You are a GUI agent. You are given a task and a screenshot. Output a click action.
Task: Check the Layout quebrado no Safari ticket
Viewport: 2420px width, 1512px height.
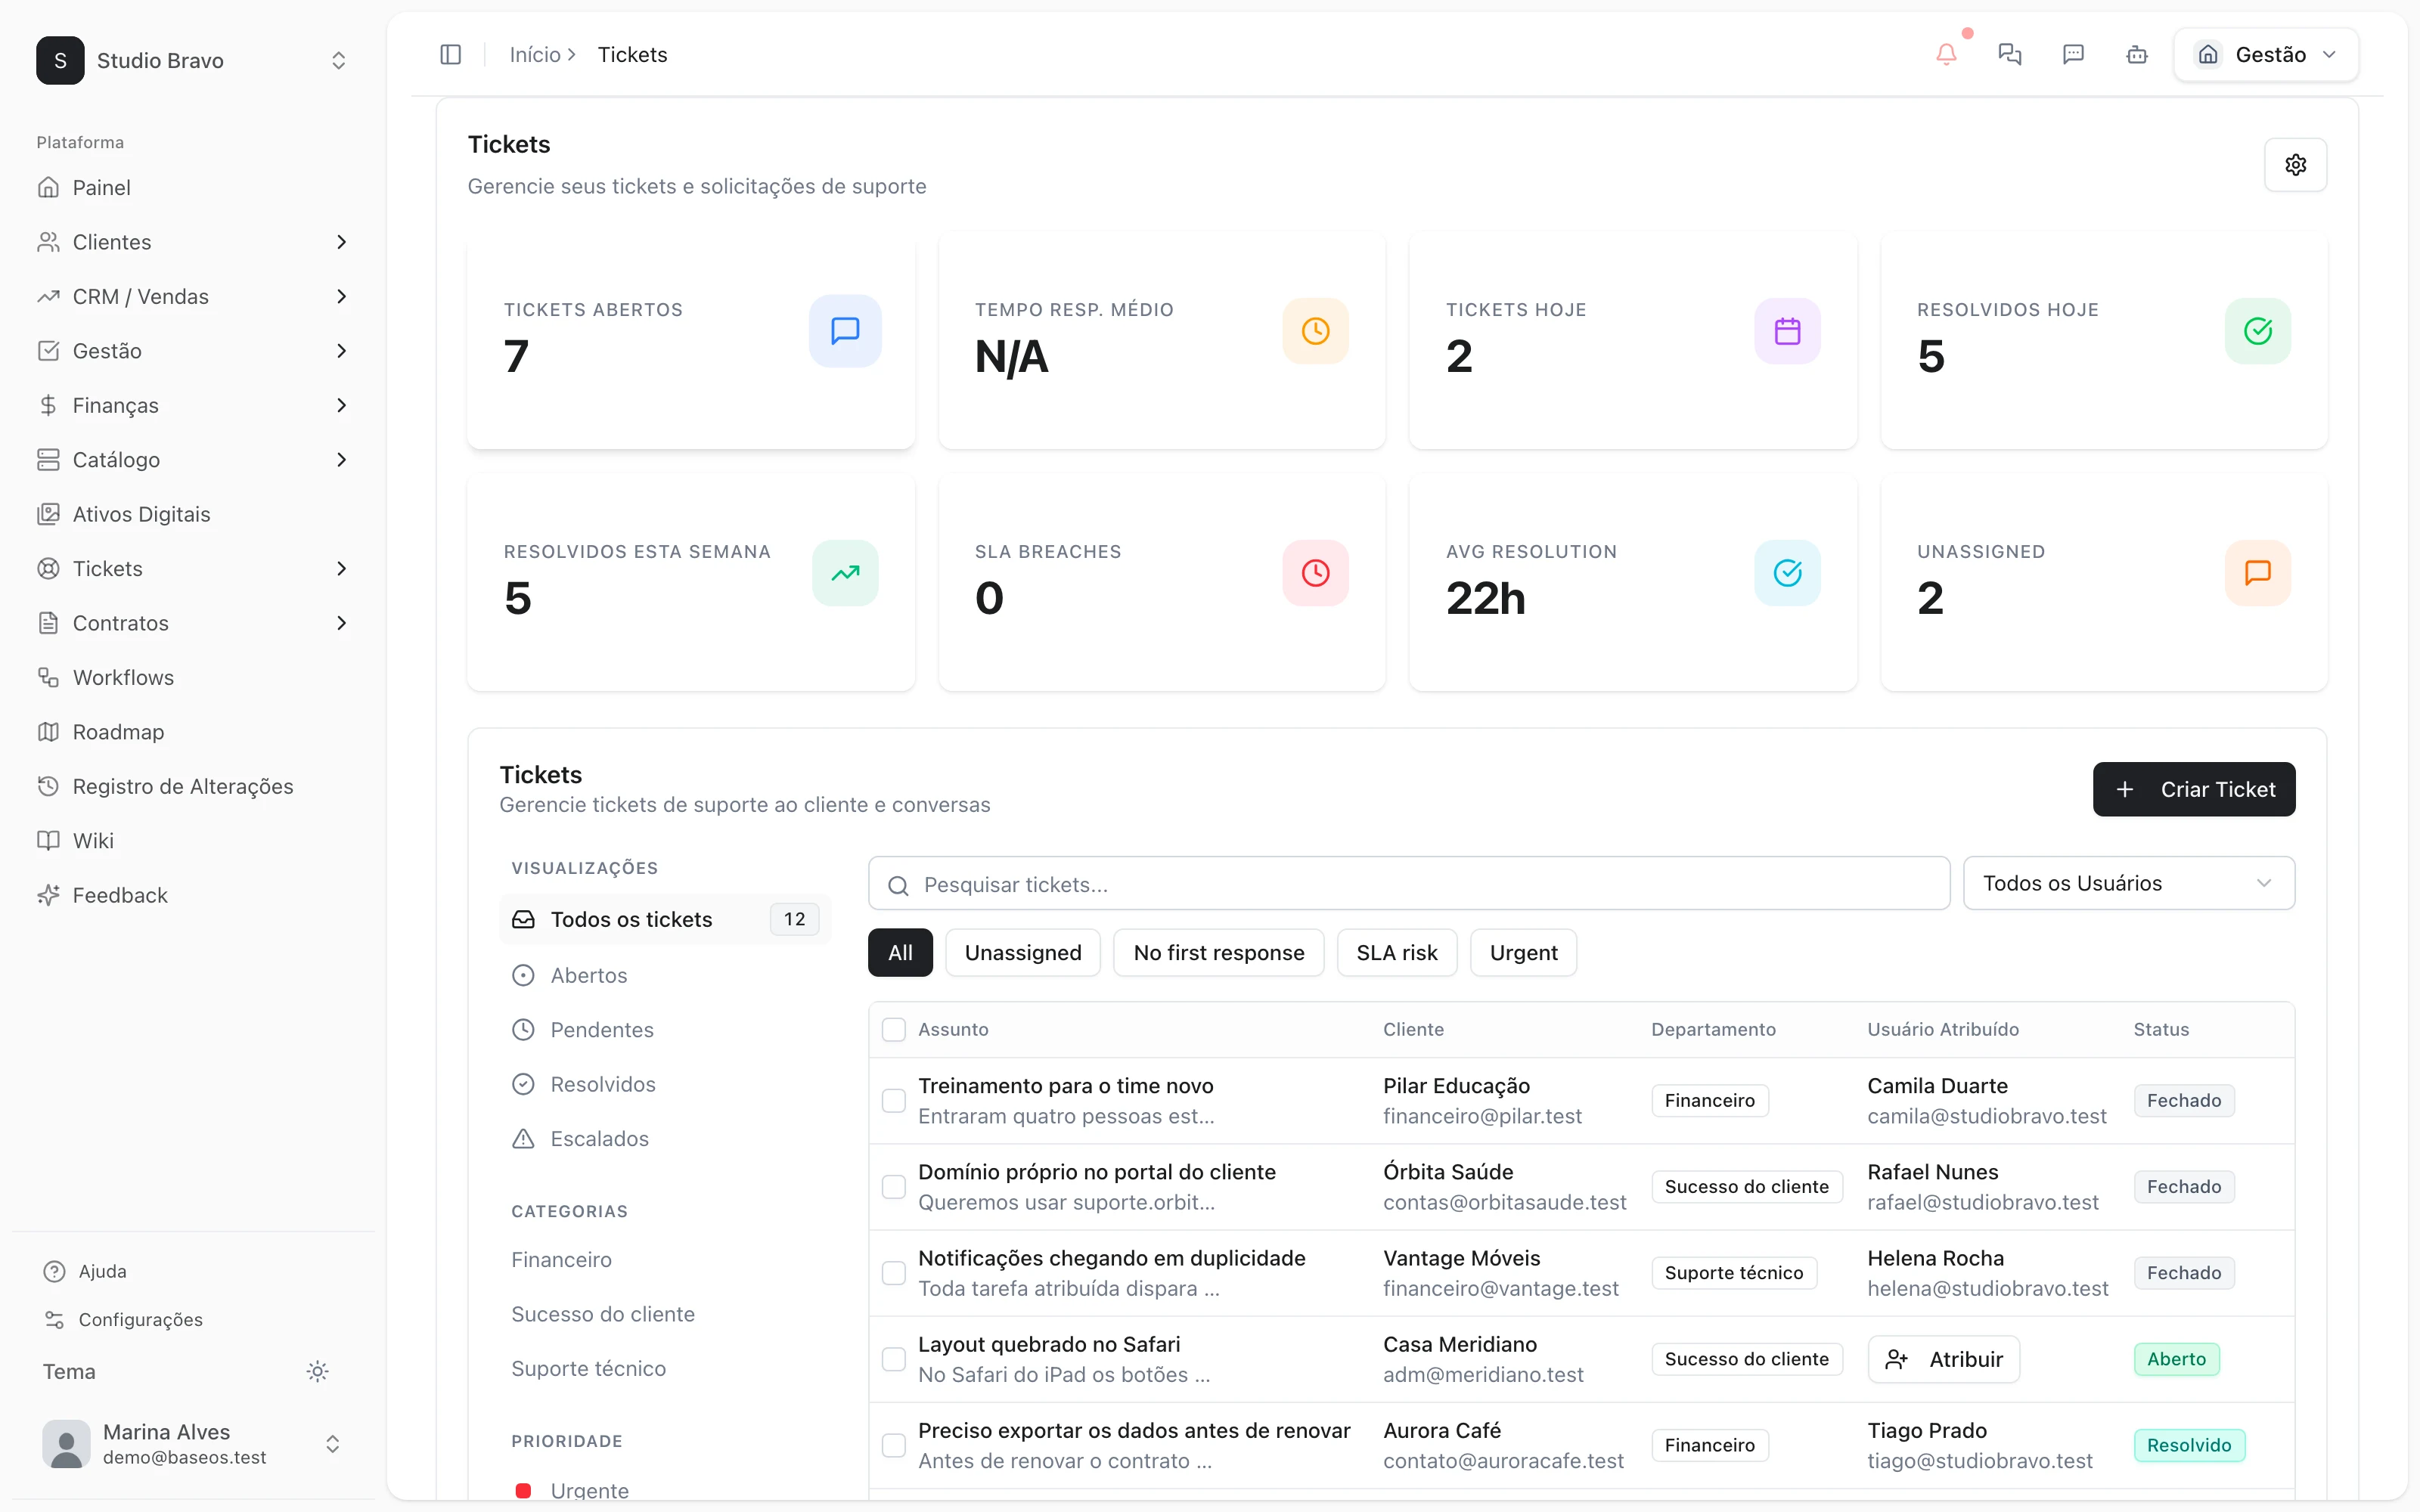[x=894, y=1359]
